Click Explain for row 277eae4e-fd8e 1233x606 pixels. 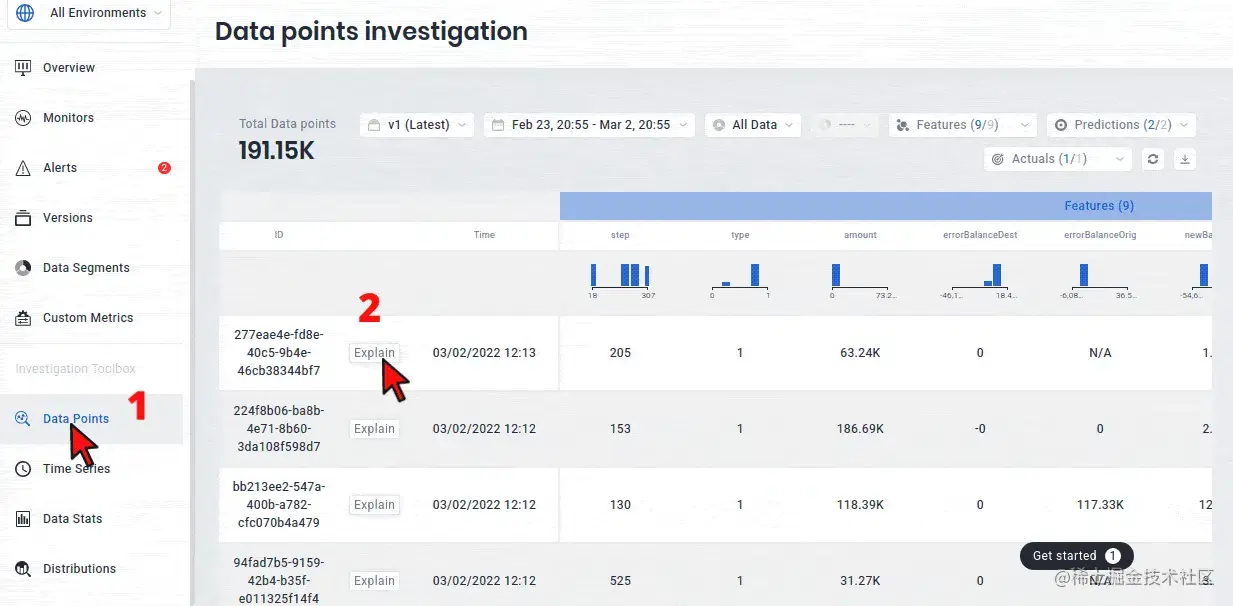pyautogui.click(x=374, y=353)
